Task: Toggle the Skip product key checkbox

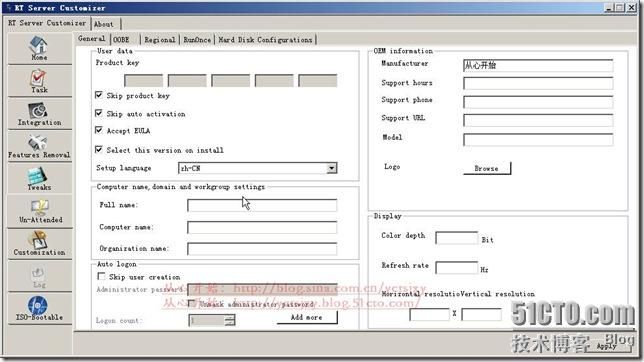Action: [99, 95]
